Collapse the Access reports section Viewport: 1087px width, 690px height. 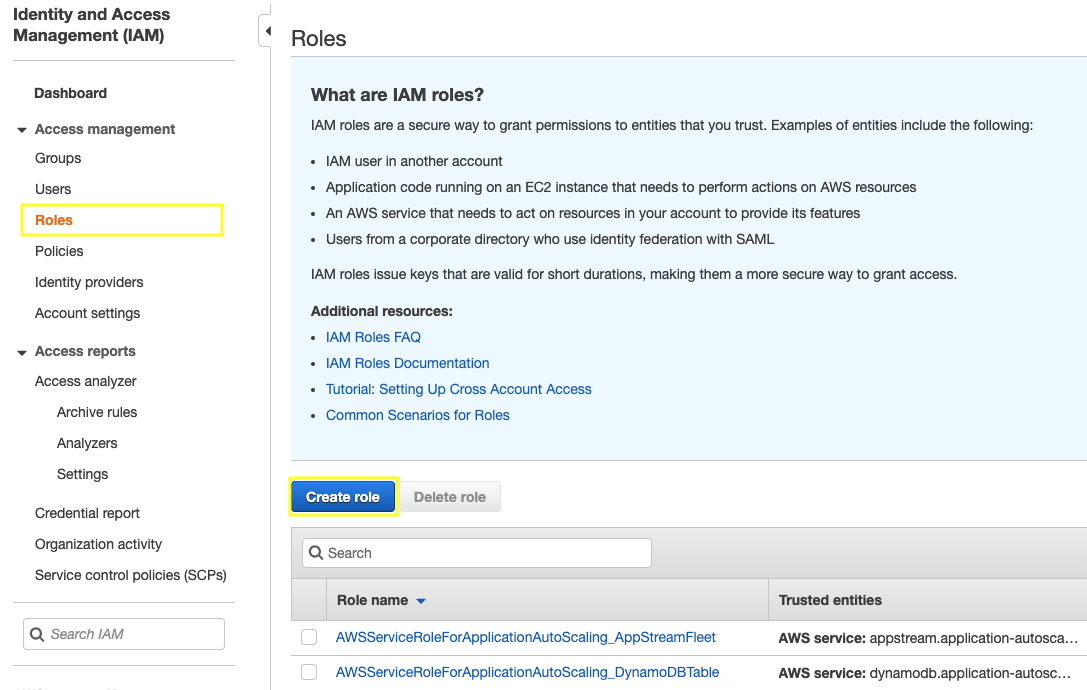point(22,352)
